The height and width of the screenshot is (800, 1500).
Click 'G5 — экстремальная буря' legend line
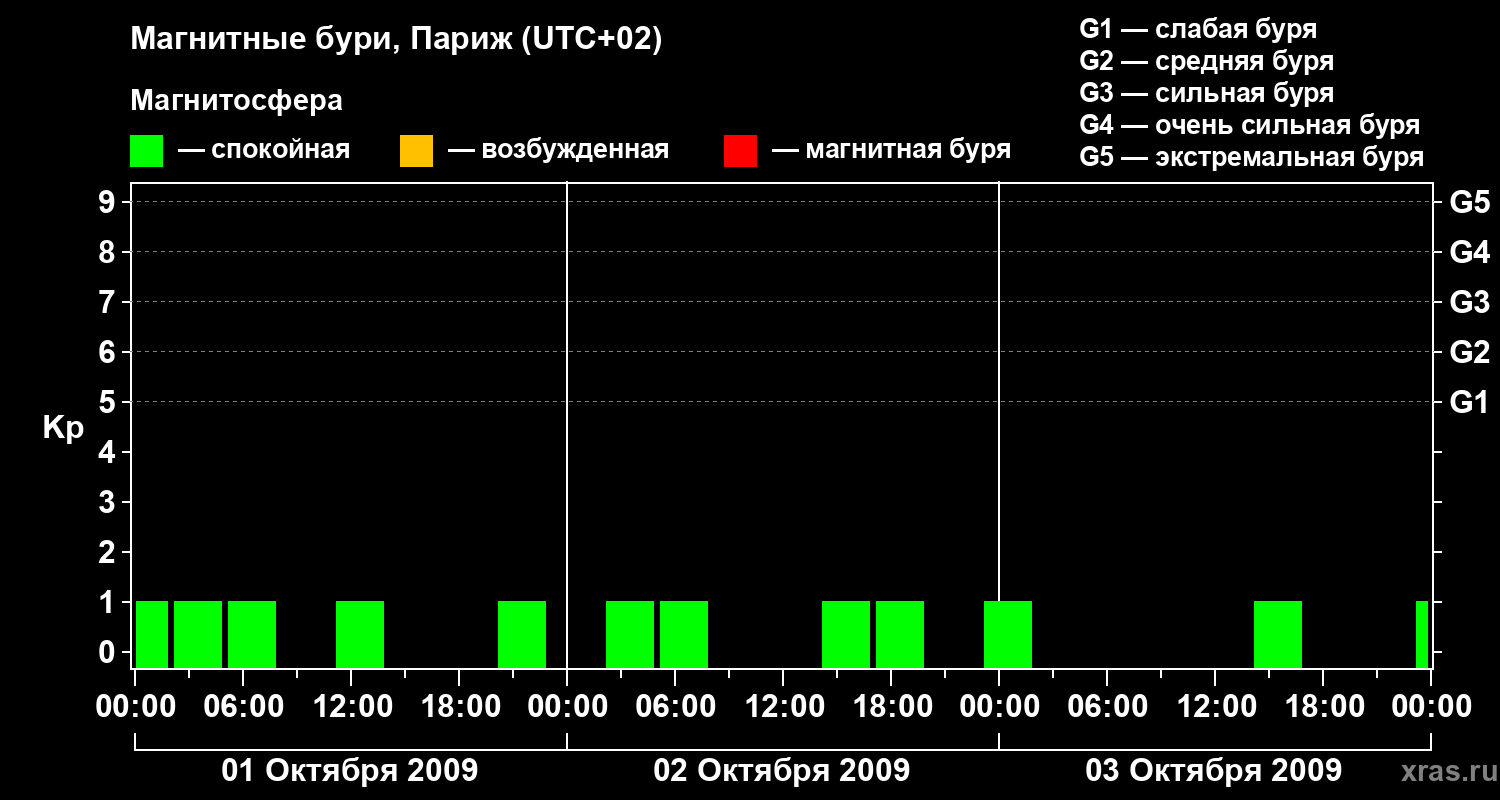click(1251, 157)
